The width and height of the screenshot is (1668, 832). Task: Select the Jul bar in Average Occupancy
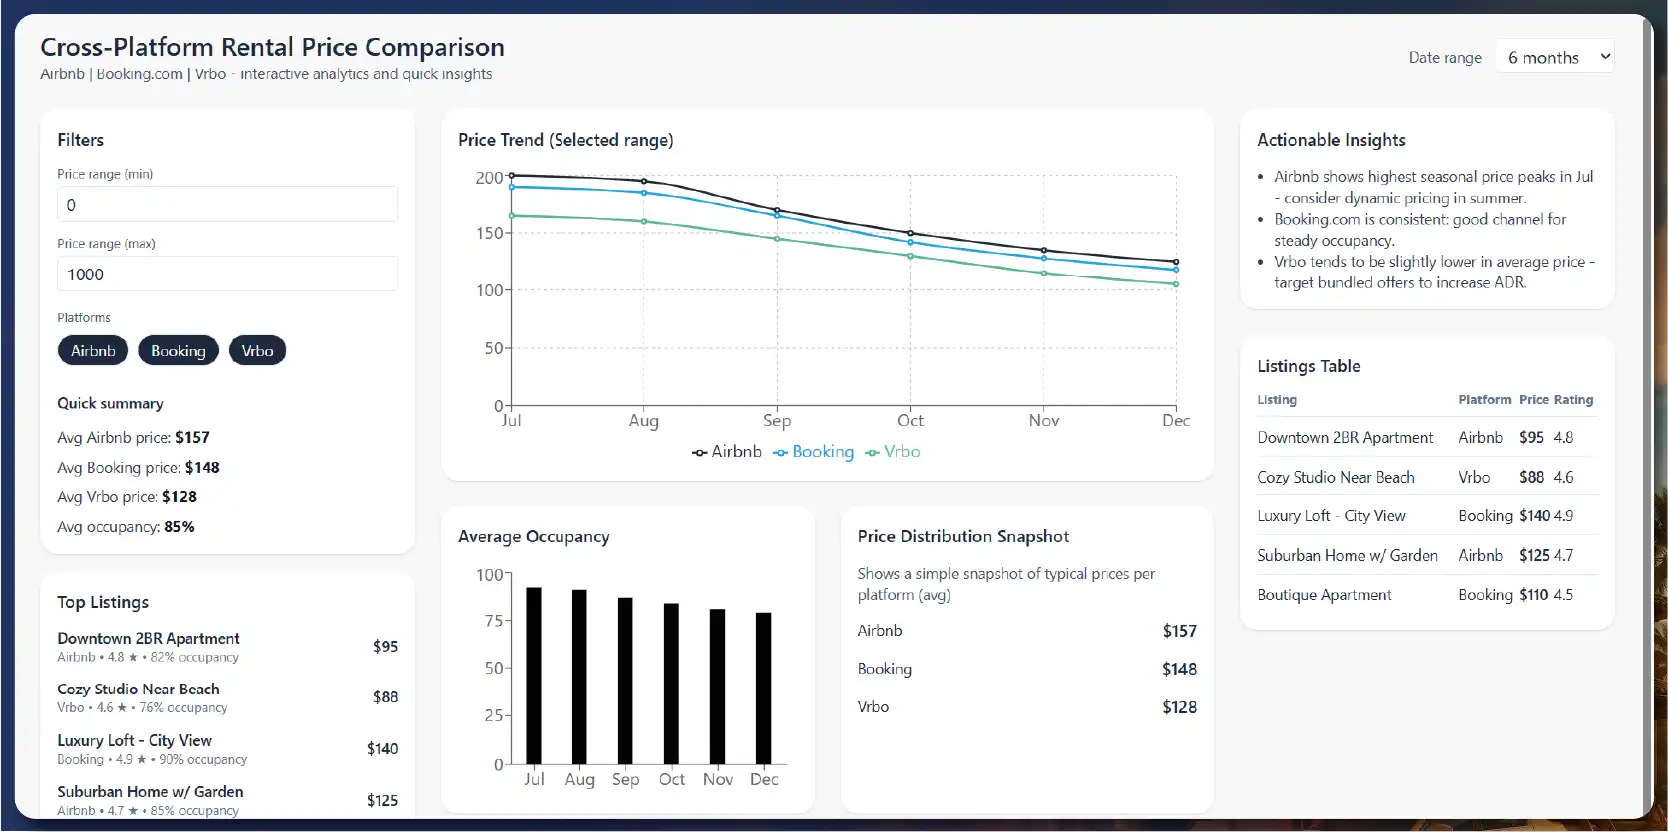[534, 676]
